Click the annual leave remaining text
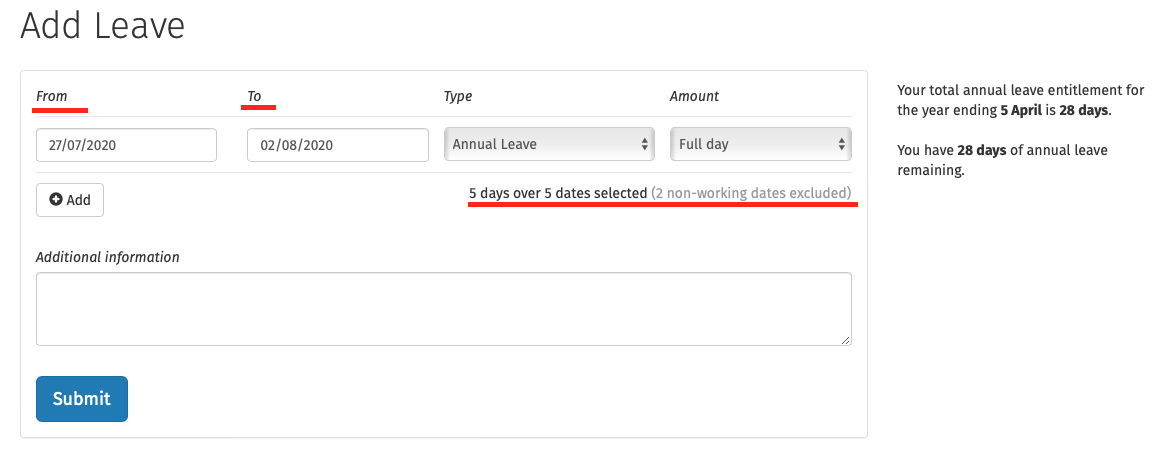Image resolution: width=1160 pixels, height=468 pixels. pyautogui.click(x=1002, y=160)
